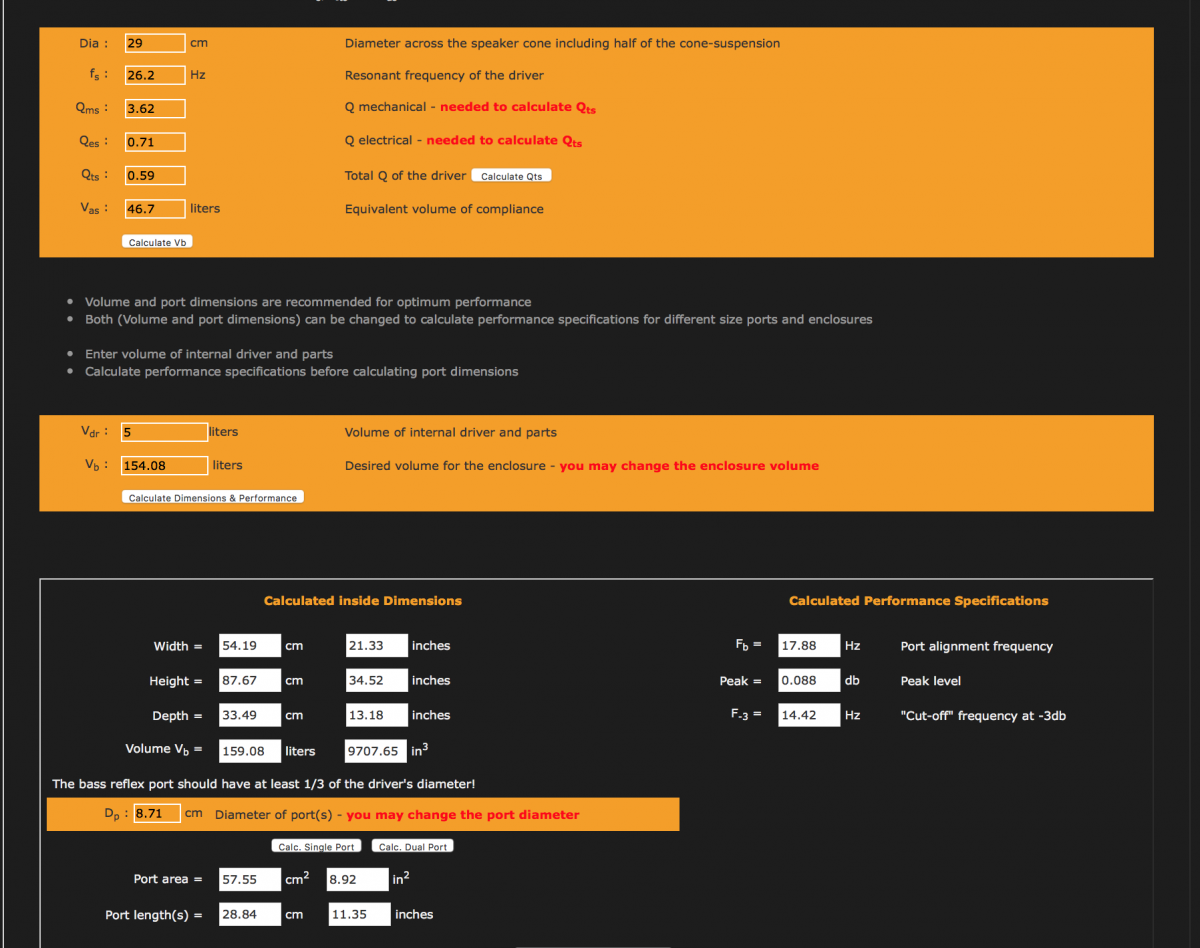Select the Depth cm field

(250, 716)
